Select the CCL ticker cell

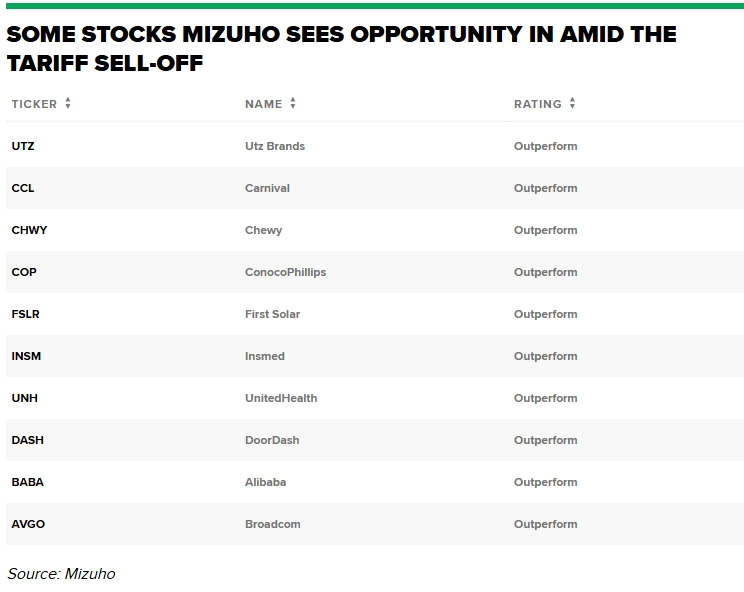[23, 188]
